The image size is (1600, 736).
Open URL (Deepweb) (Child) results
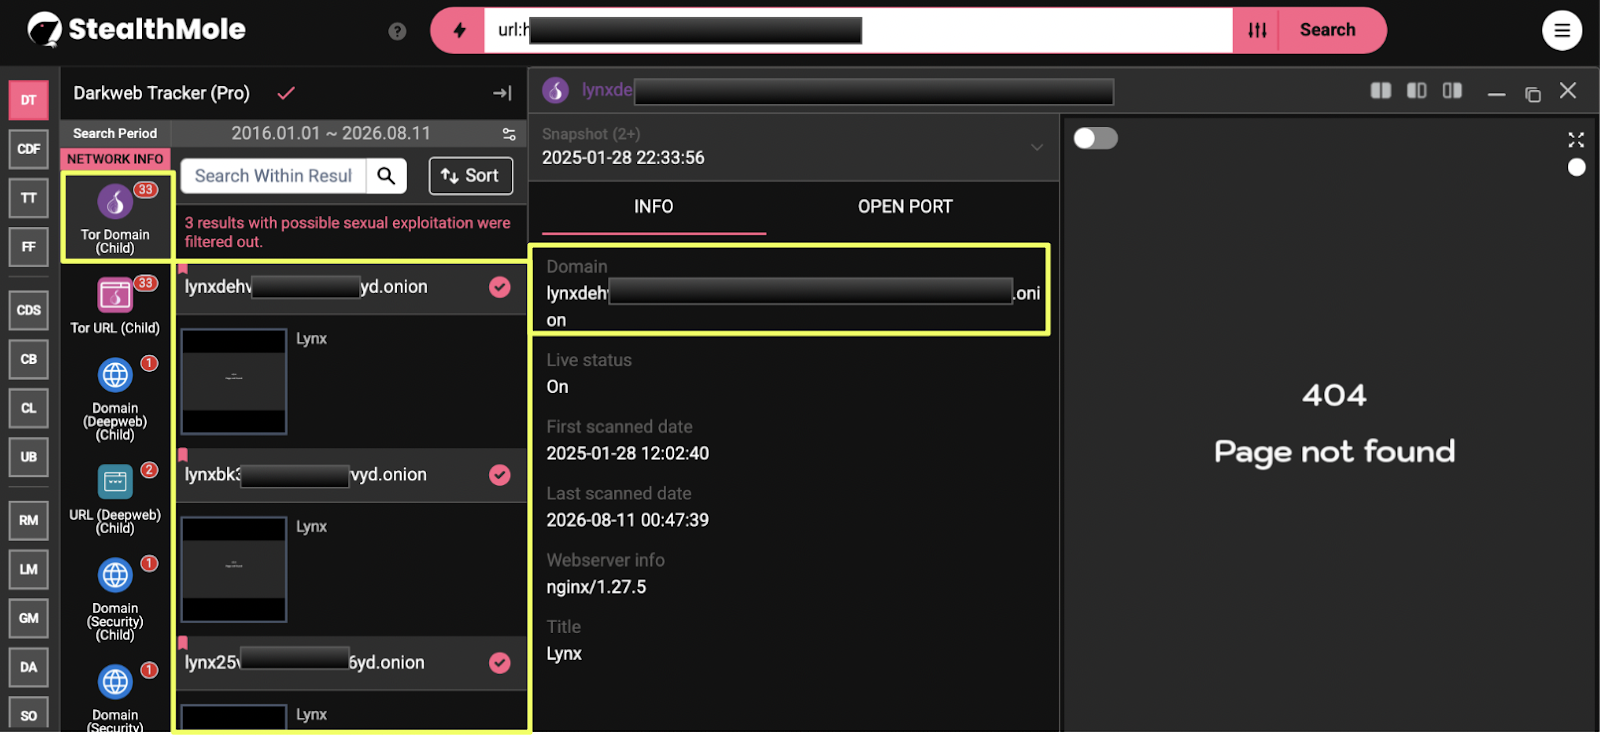point(116,498)
